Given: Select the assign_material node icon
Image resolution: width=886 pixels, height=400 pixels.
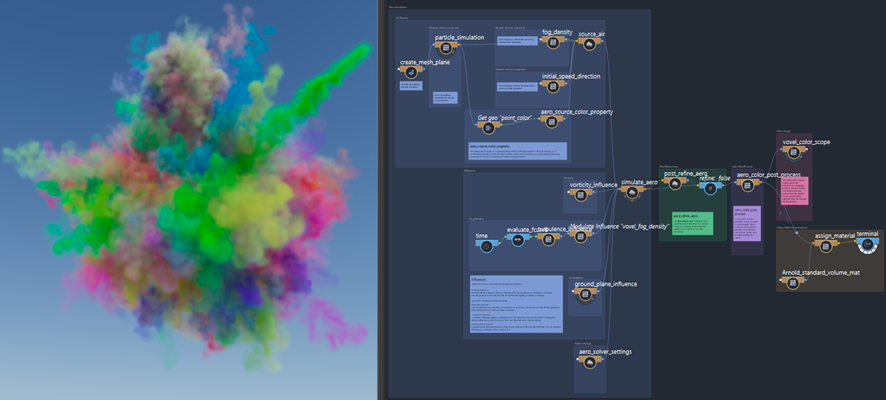Looking at the screenshot, I should [x=826, y=246].
